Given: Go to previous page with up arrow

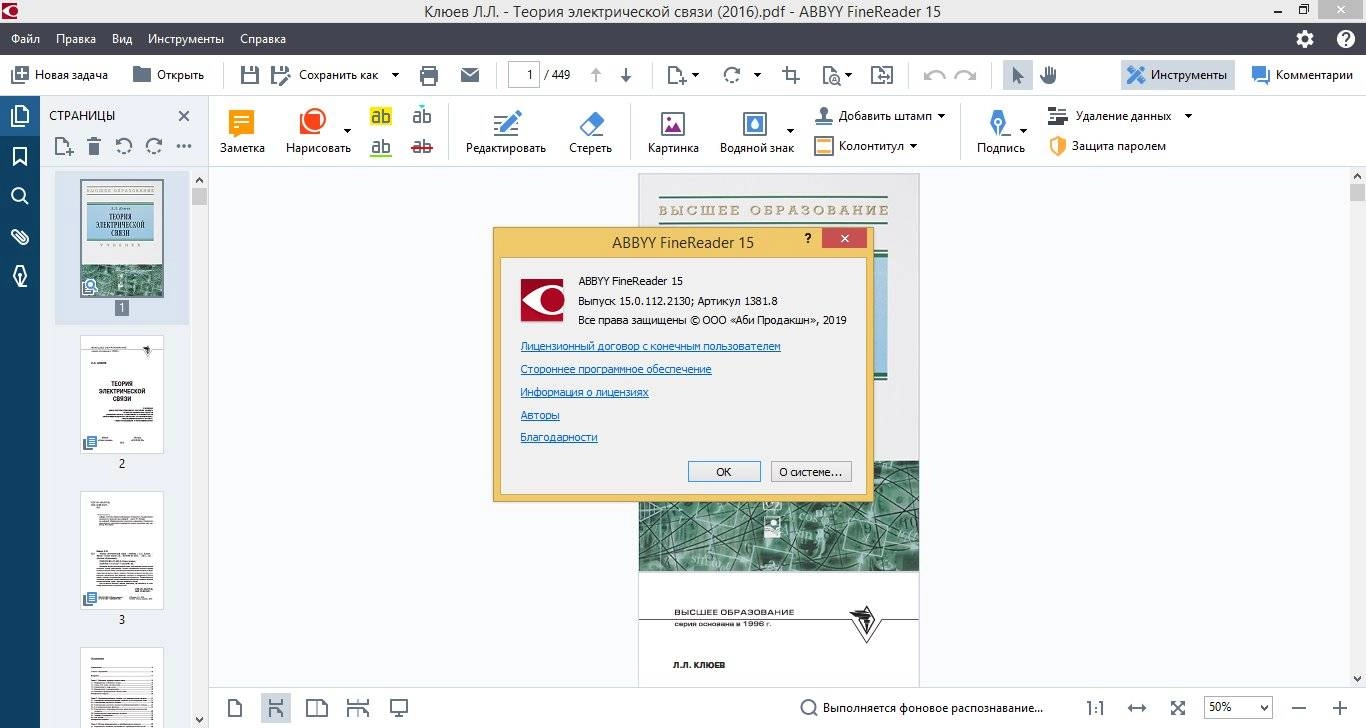Looking at the screenshot, I should coord(596,75).
